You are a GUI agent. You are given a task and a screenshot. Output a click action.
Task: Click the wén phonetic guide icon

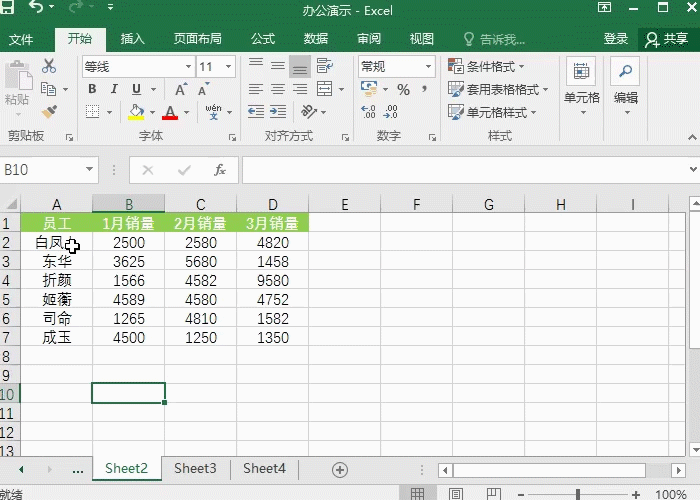pyautogui.click(x=213, y=112)
